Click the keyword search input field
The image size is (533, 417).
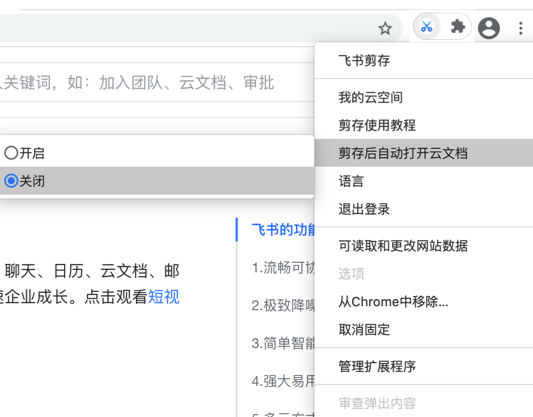156,82
